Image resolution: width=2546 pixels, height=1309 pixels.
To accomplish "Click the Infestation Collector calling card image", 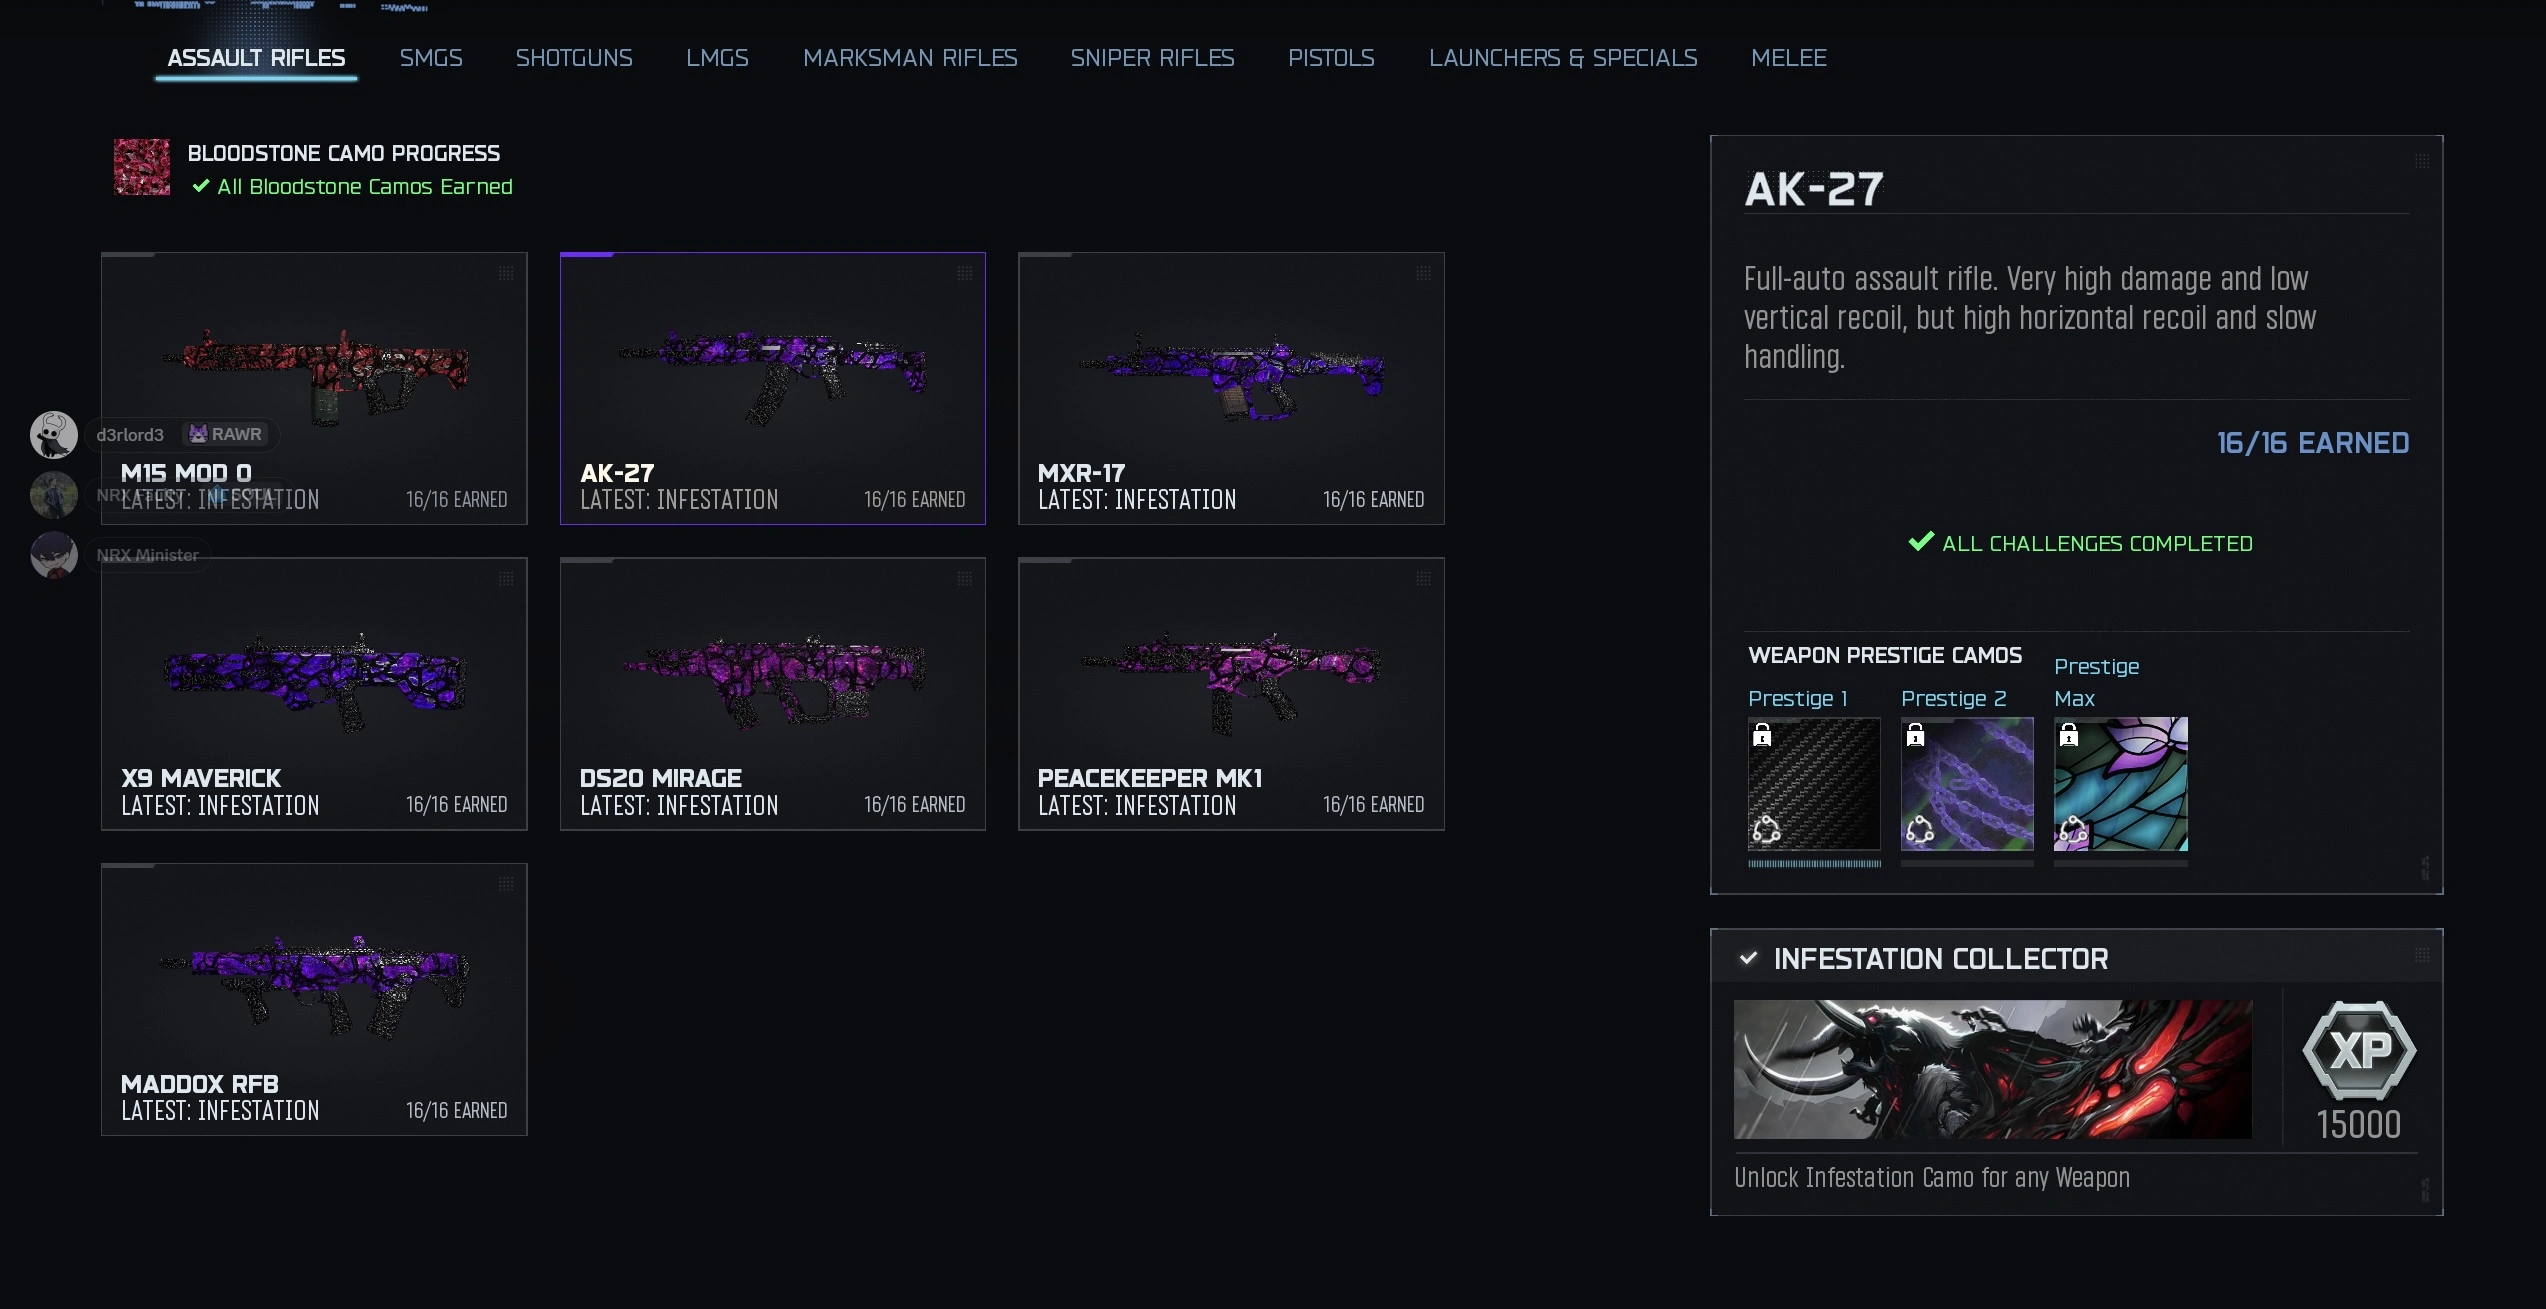I will (x=1992, y=1069).
